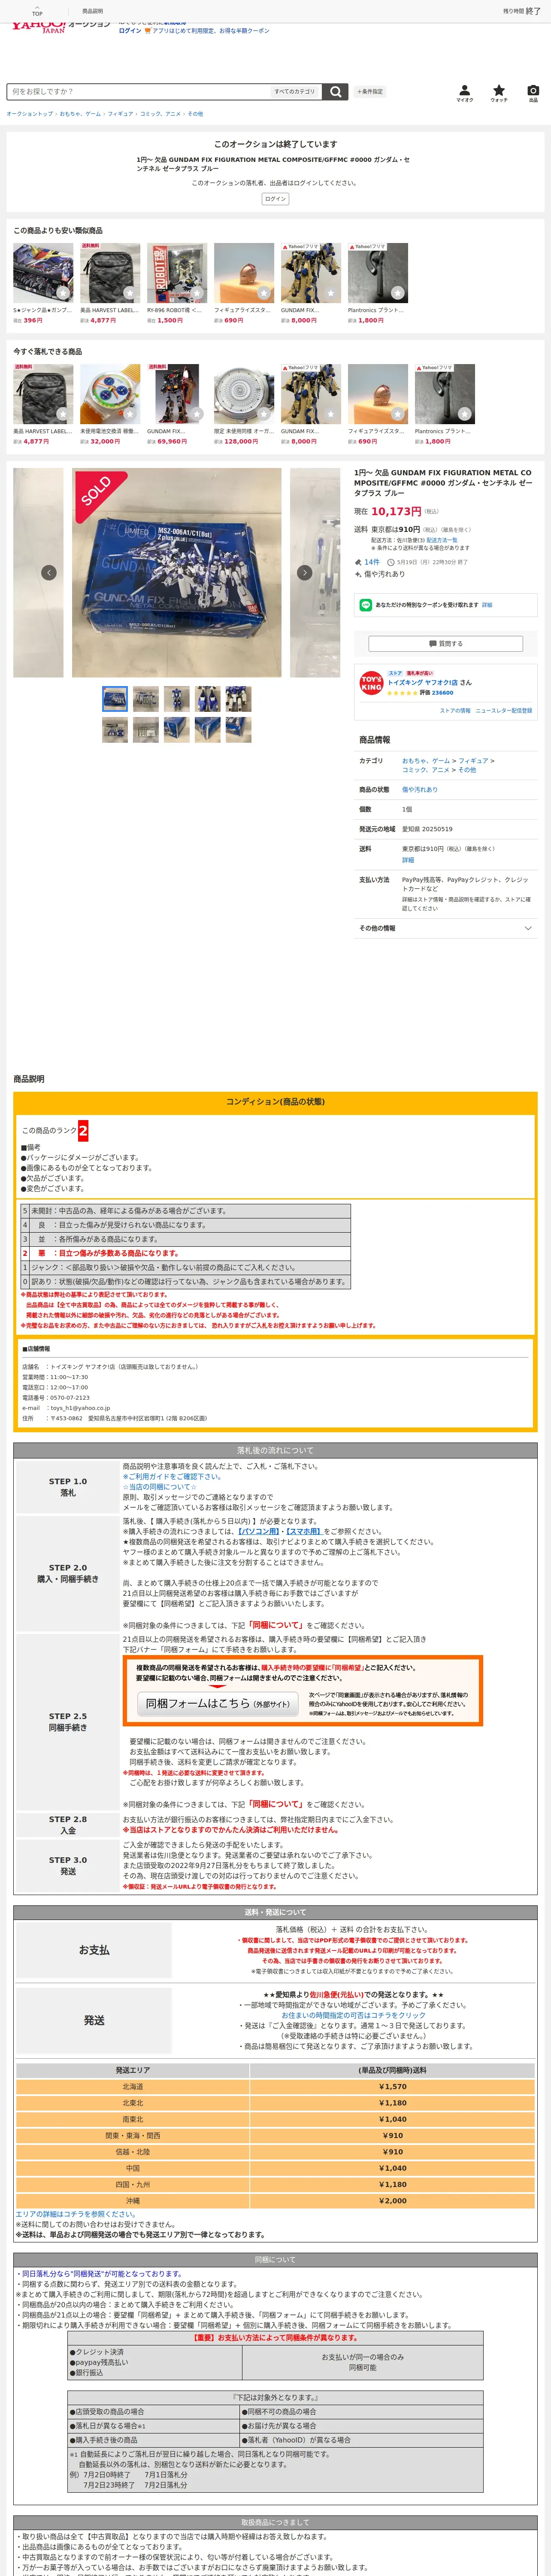Open the shipping 詳細 link under 送料
The image size is (551, 2576).
[408, 860]
